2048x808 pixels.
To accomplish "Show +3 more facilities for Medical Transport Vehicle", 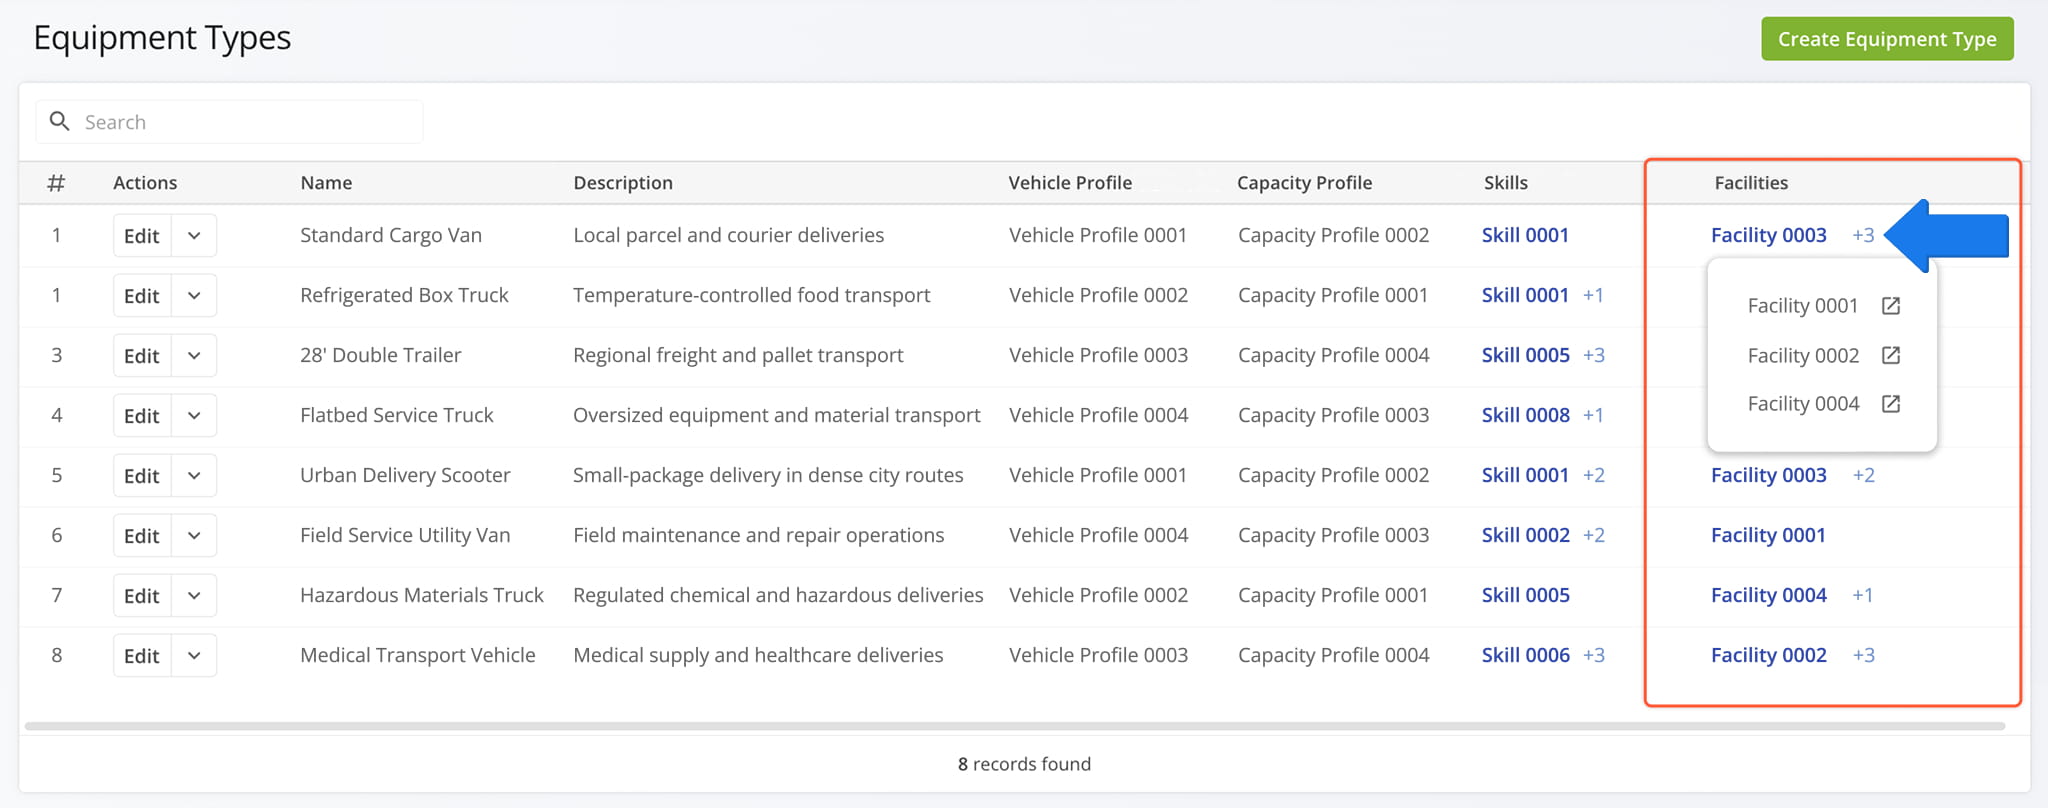I will [x=1863, y=655].
